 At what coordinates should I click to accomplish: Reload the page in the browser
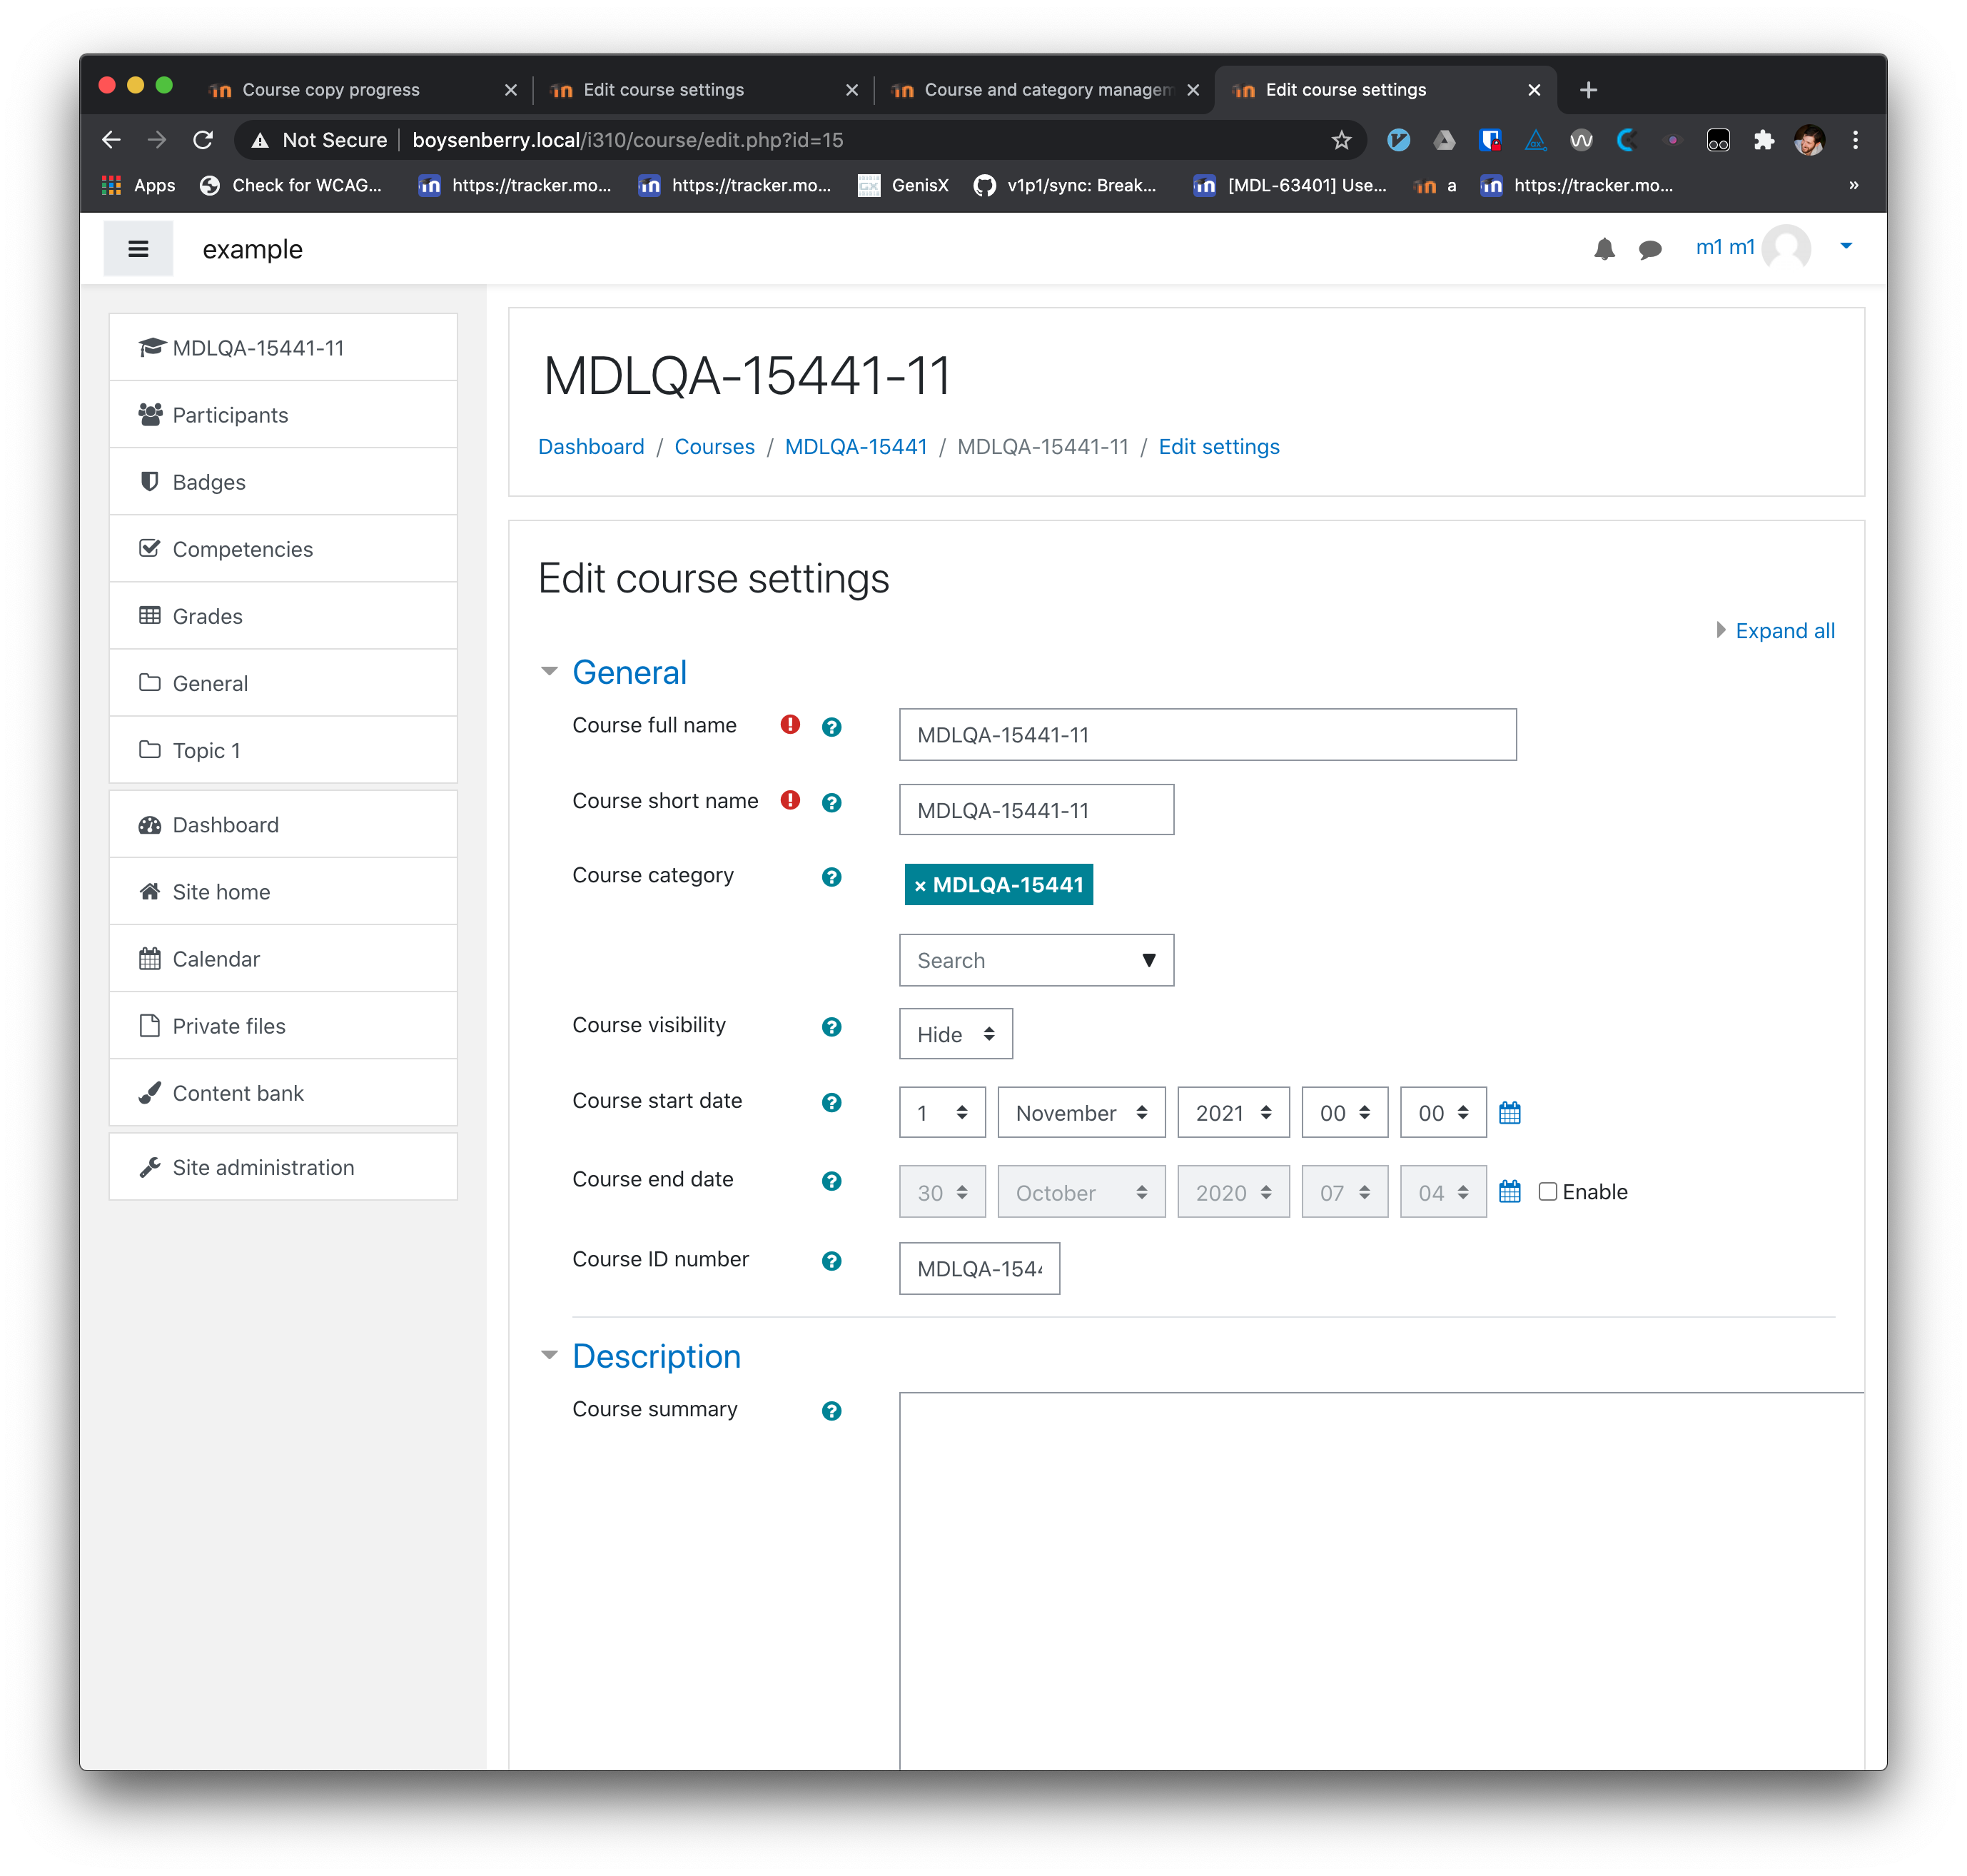click(203, 140)
